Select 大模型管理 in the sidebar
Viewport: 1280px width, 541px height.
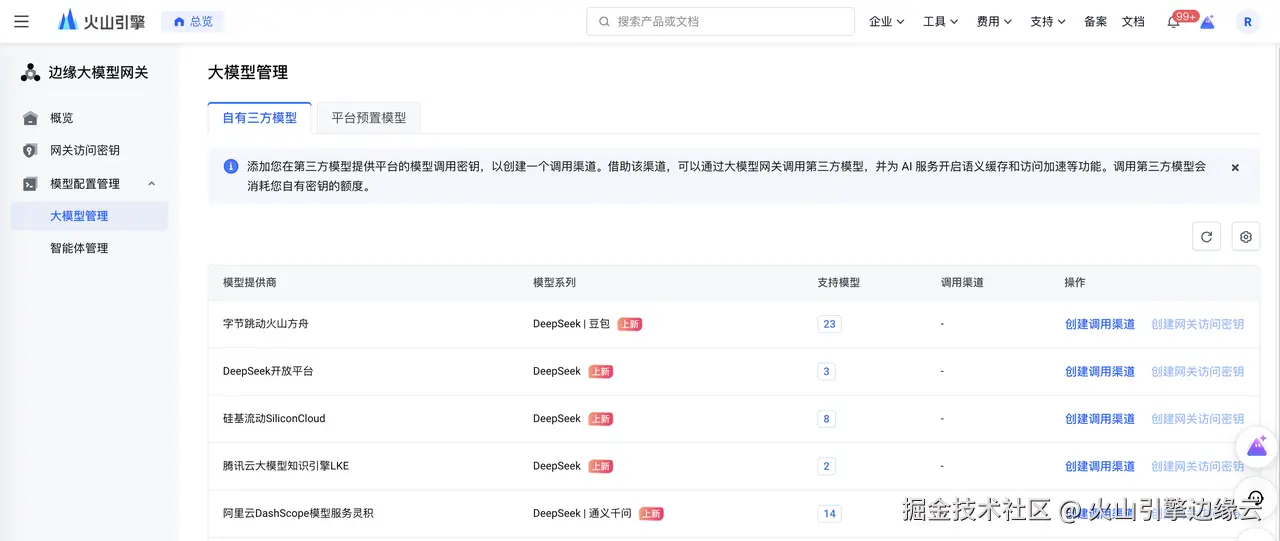tap(90, 215)
